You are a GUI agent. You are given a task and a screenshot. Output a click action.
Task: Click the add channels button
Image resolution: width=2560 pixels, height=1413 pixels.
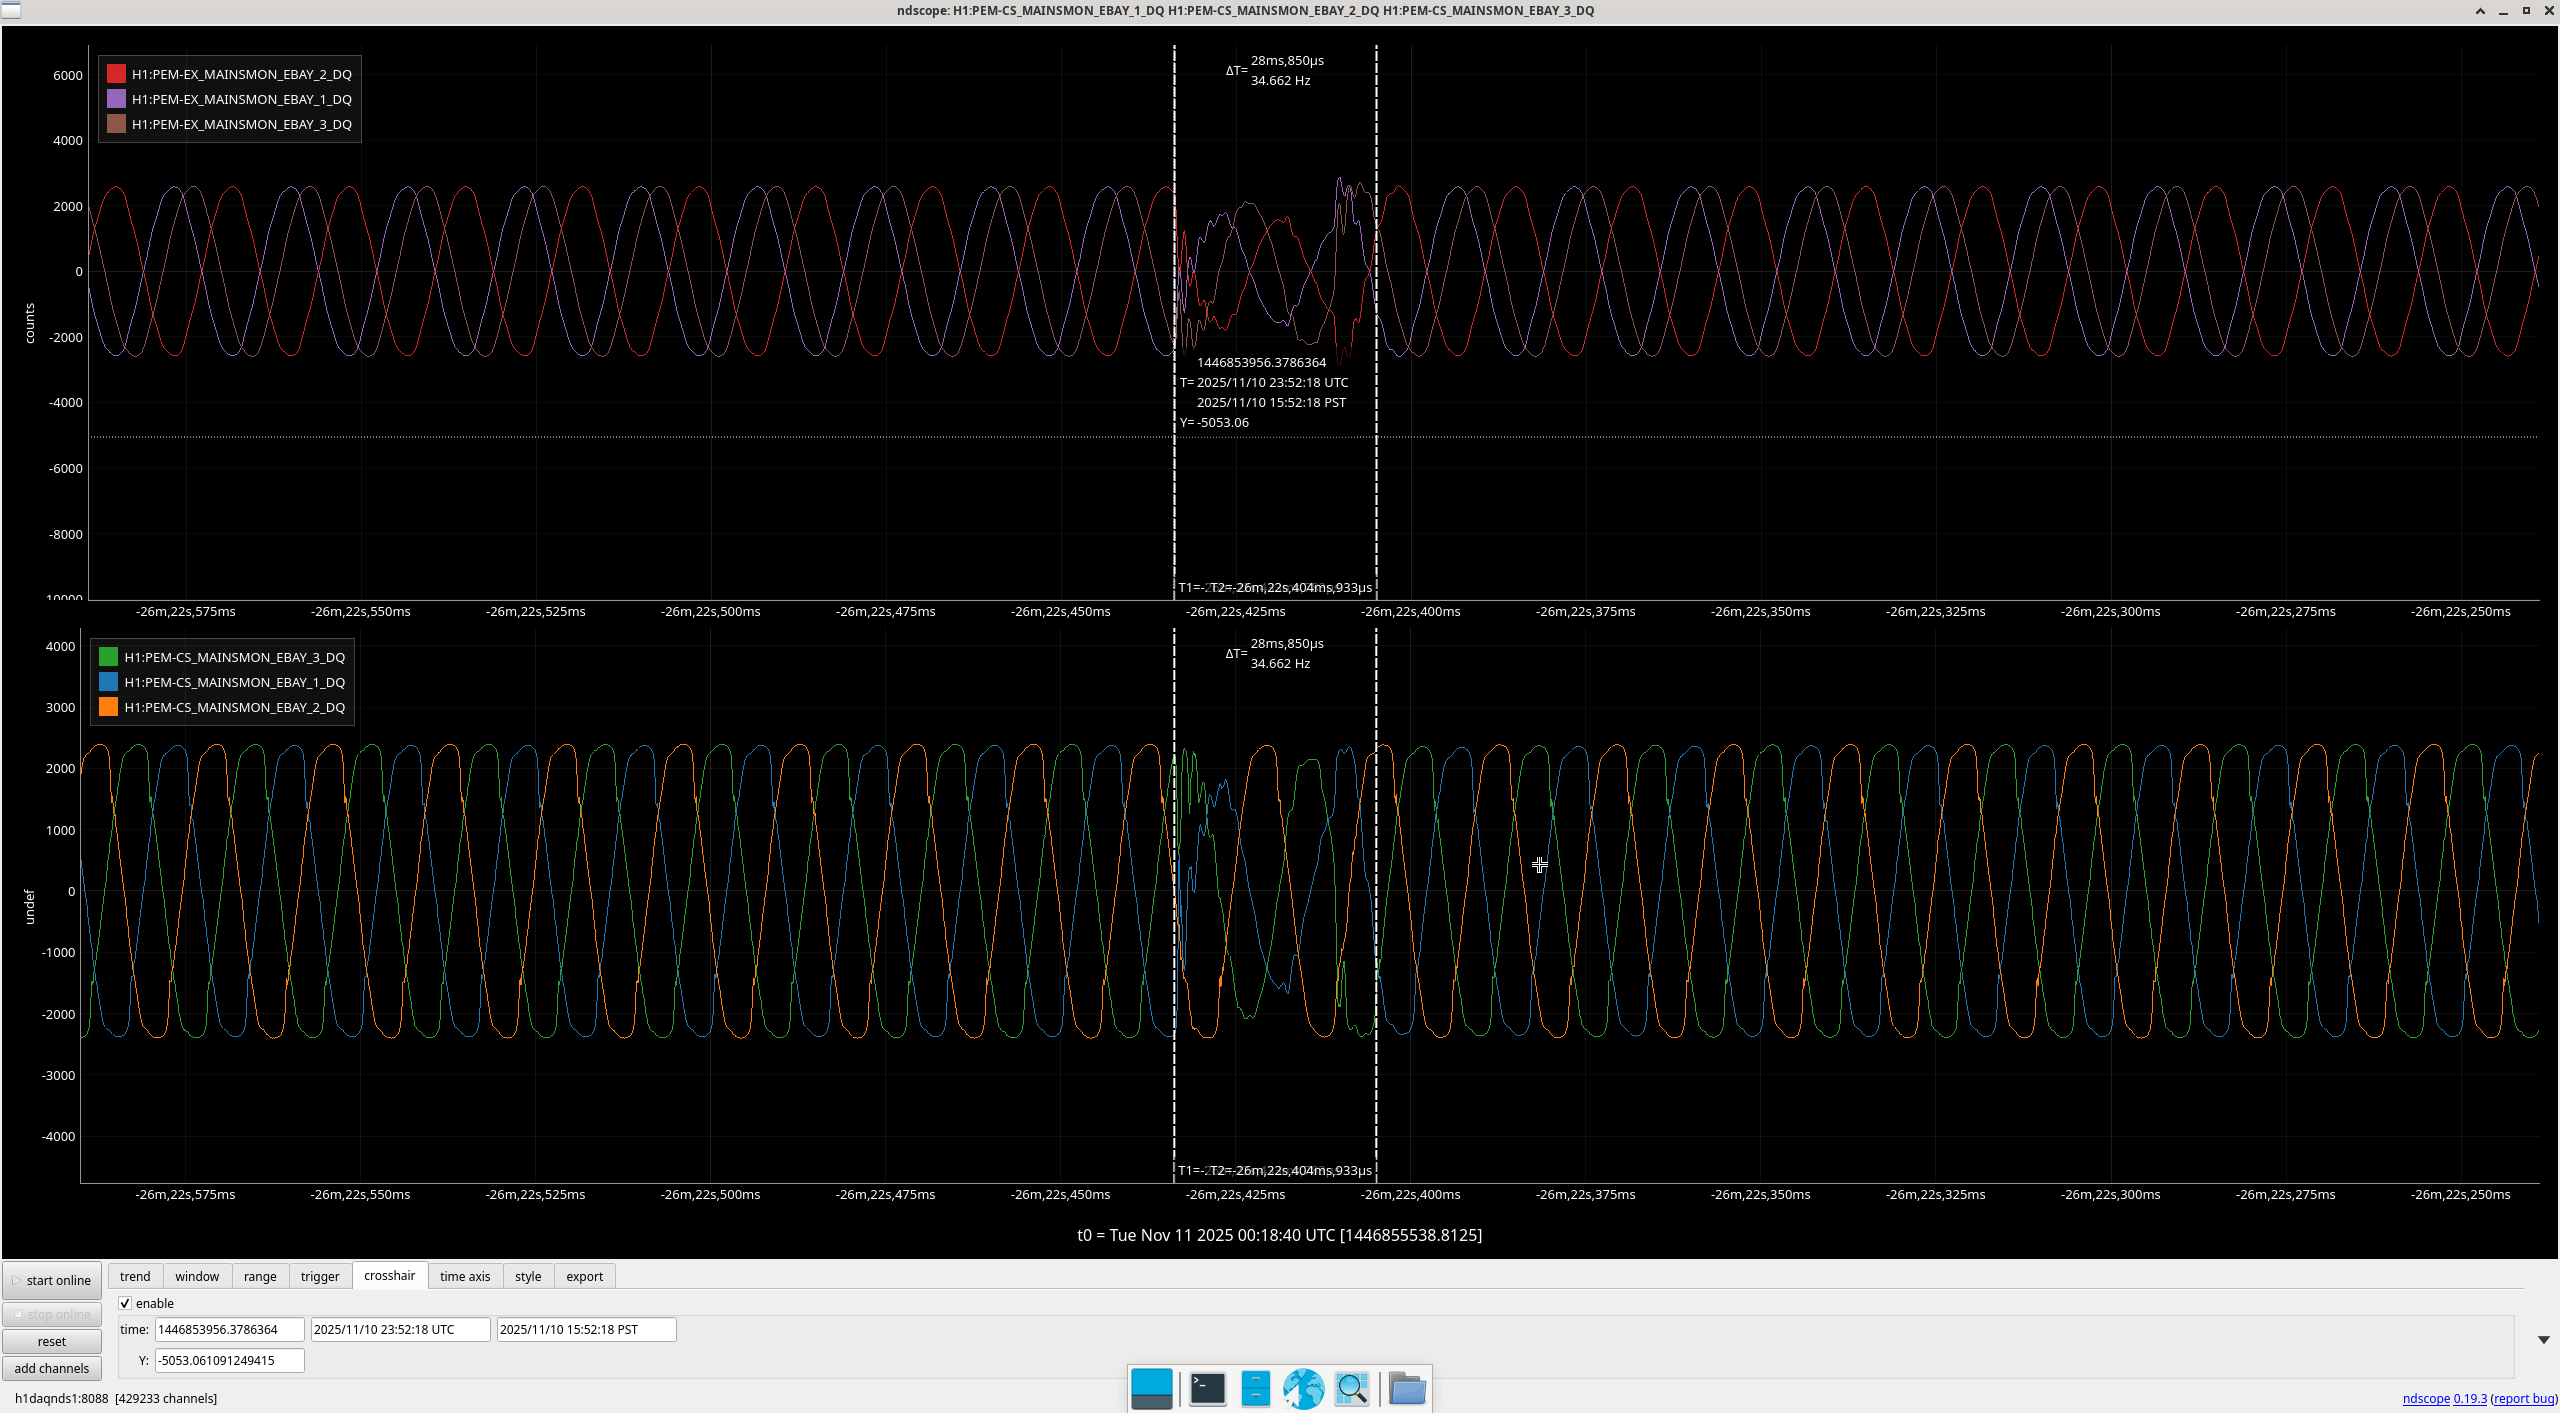(x=52, y=1368)
